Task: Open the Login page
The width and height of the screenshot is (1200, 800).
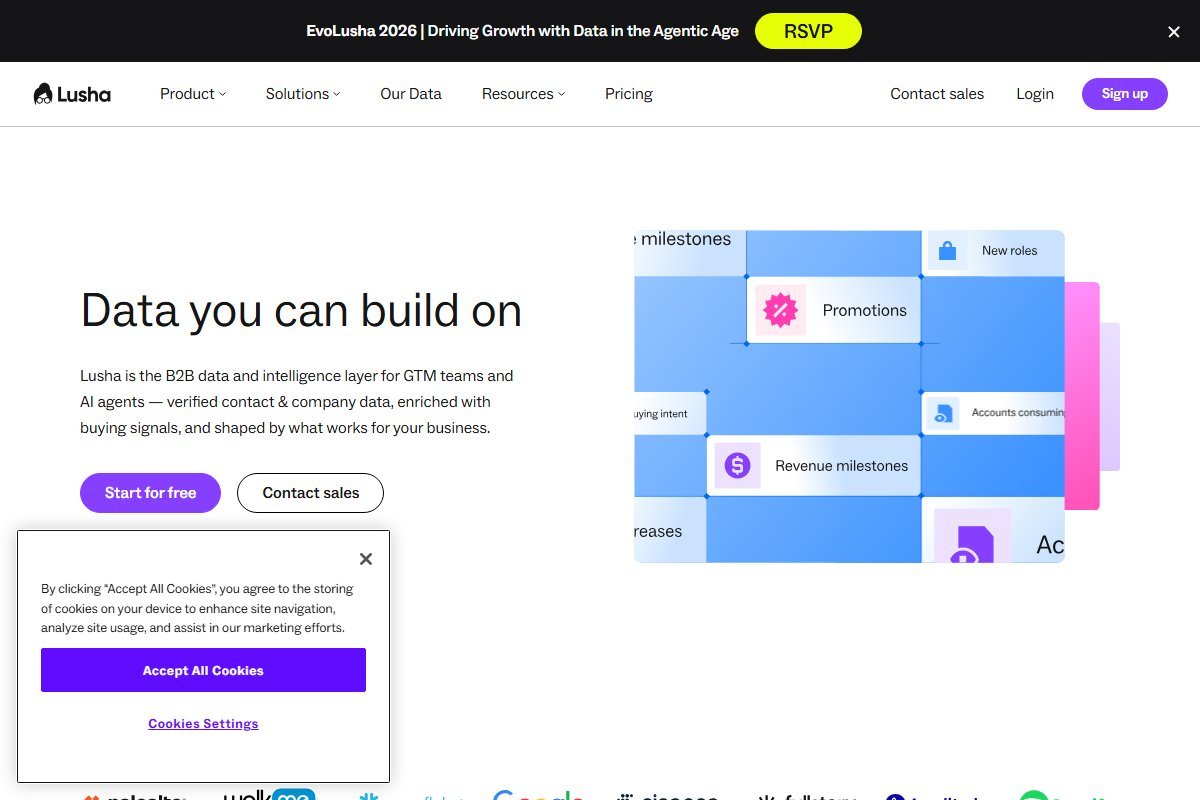Action: (1035, 94)
